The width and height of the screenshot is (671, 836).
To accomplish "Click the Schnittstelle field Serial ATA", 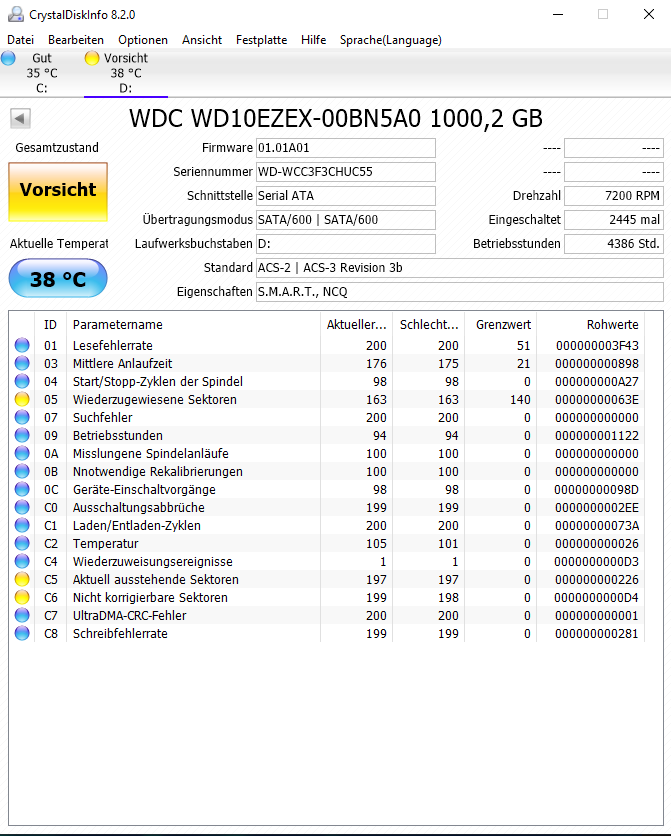I will 346,196.
